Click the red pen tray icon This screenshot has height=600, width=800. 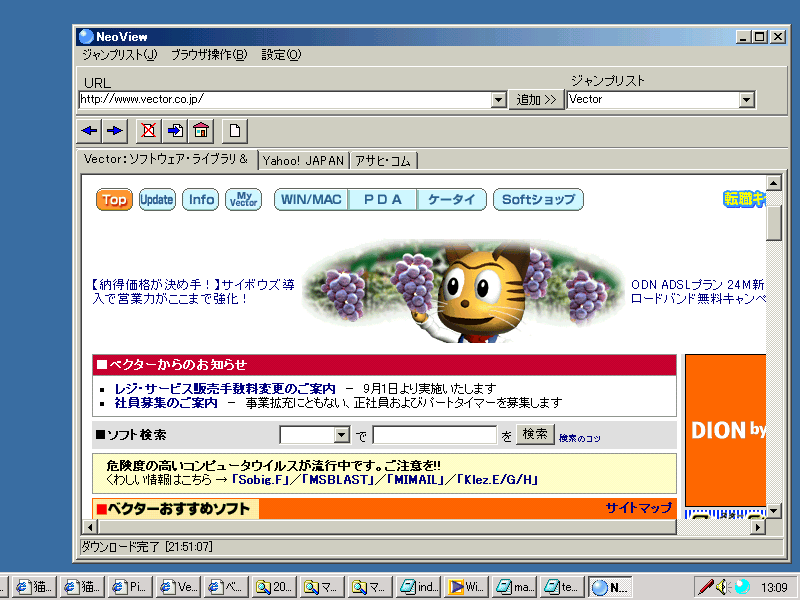pyautogui.click(x=706, y=587)
